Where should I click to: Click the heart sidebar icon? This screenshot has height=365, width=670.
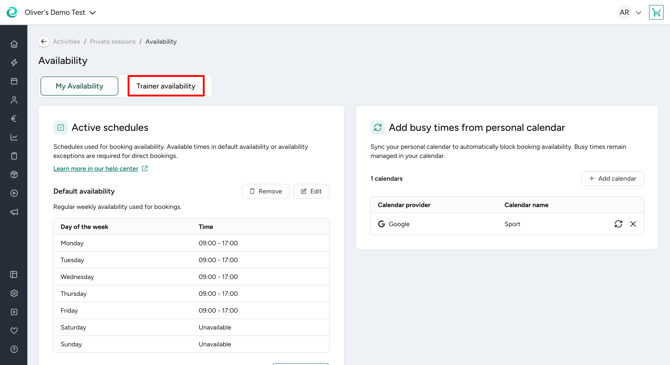[14, 330]
